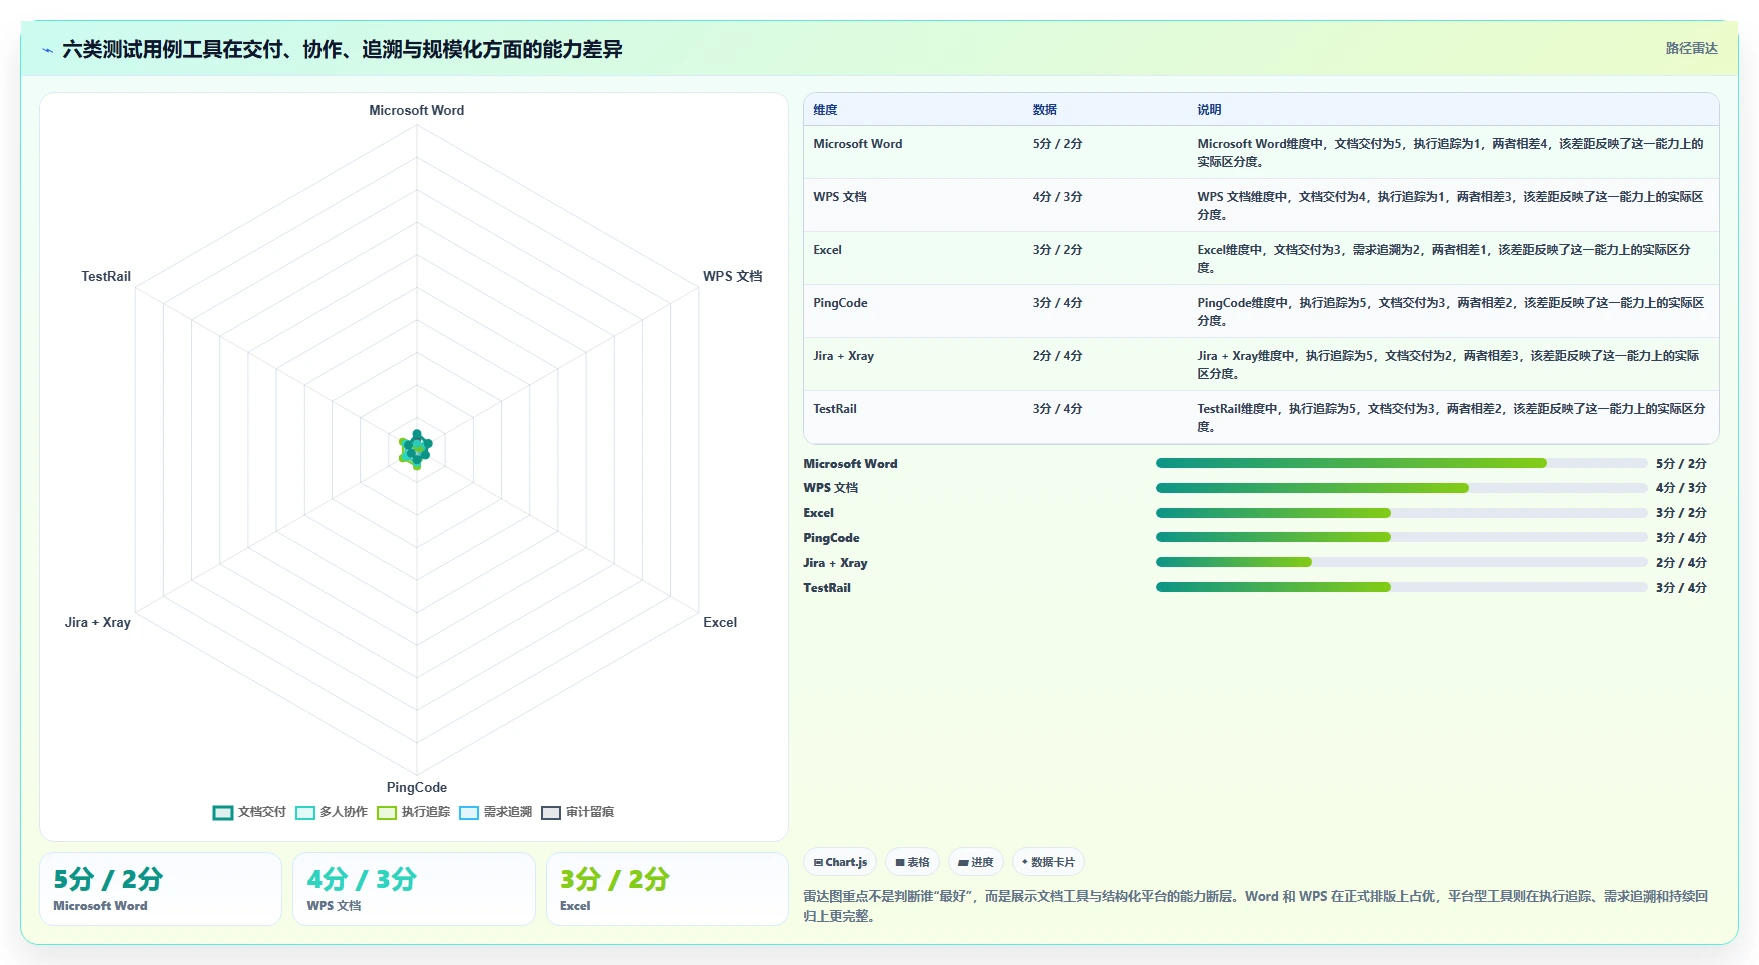Image resolution: width=1759 pixels, height=965 pixels.
Task: Click the footer note starting with 雷达图重点
Action: point(1255,906)
